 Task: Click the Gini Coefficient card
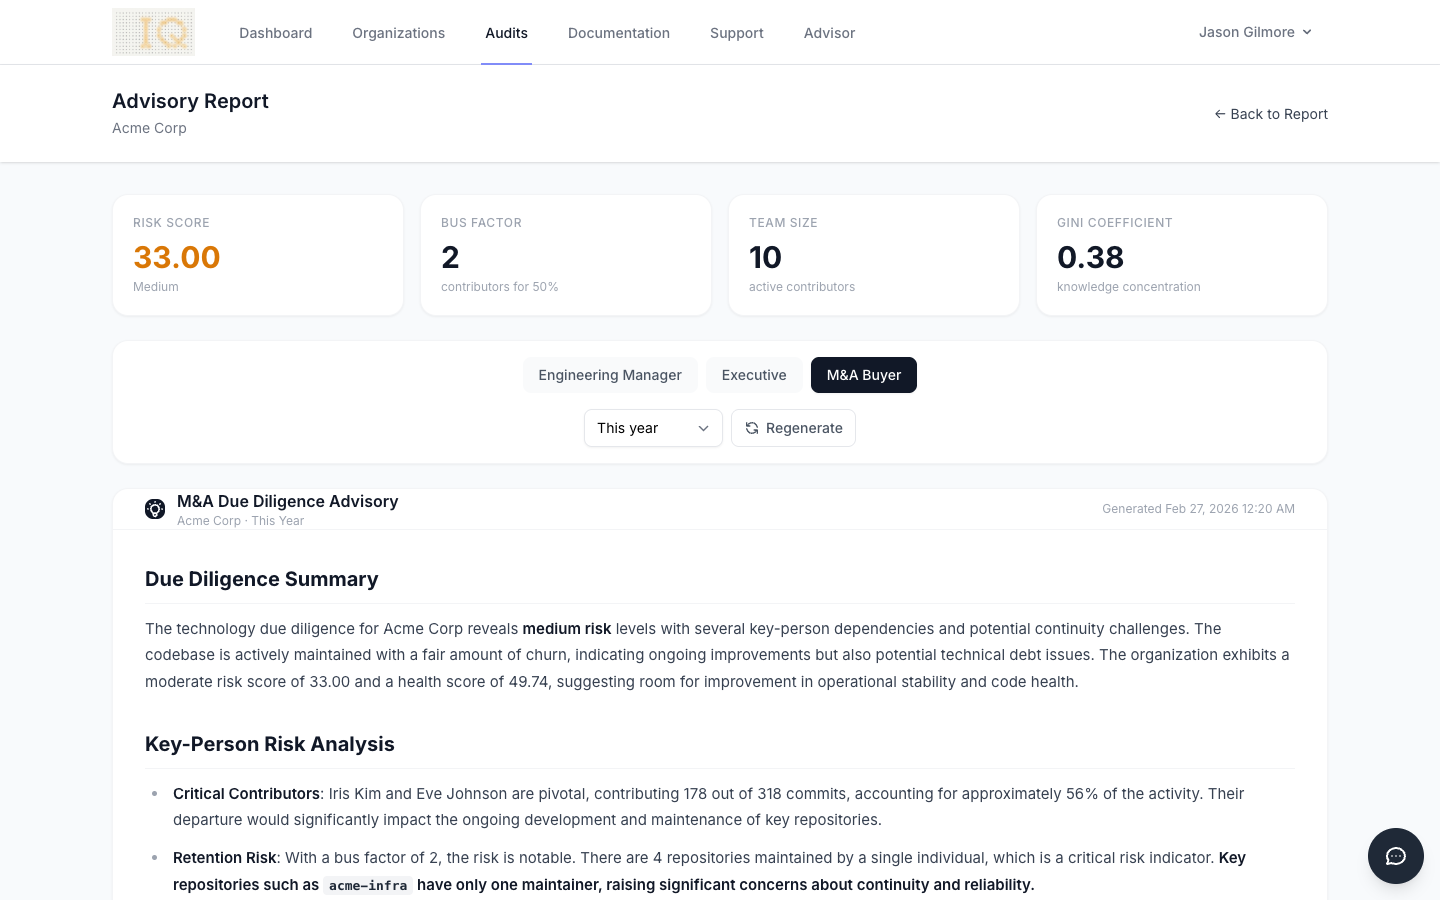[1181, 255]
